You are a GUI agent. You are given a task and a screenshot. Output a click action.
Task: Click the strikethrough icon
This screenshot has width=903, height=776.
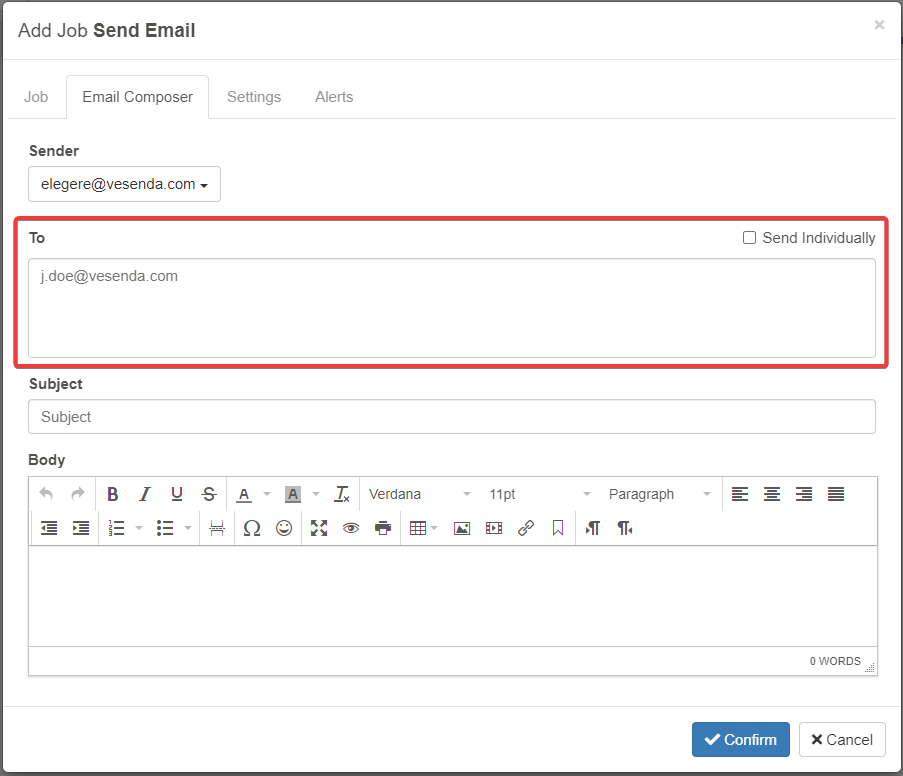click(x=209, y=494)
